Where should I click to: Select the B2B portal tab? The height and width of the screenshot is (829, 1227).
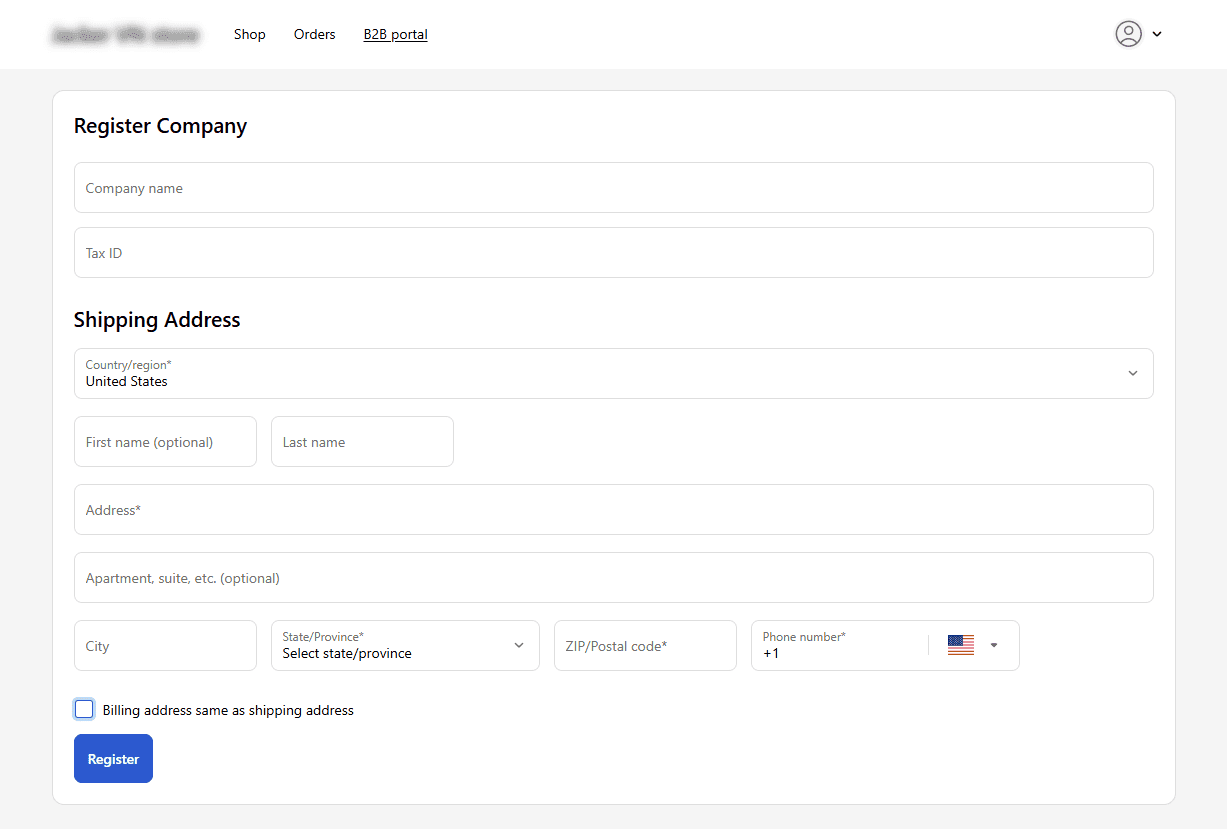[395, 33]
